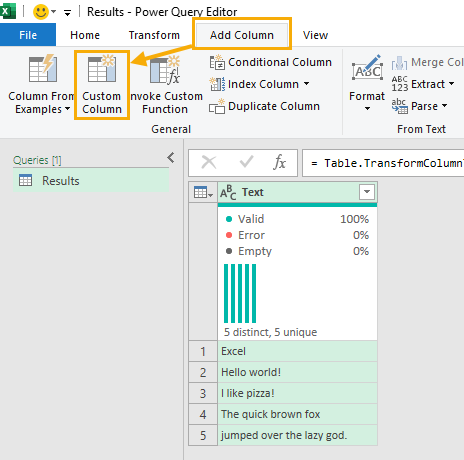Click Duplicate Column

click(264, 106)
